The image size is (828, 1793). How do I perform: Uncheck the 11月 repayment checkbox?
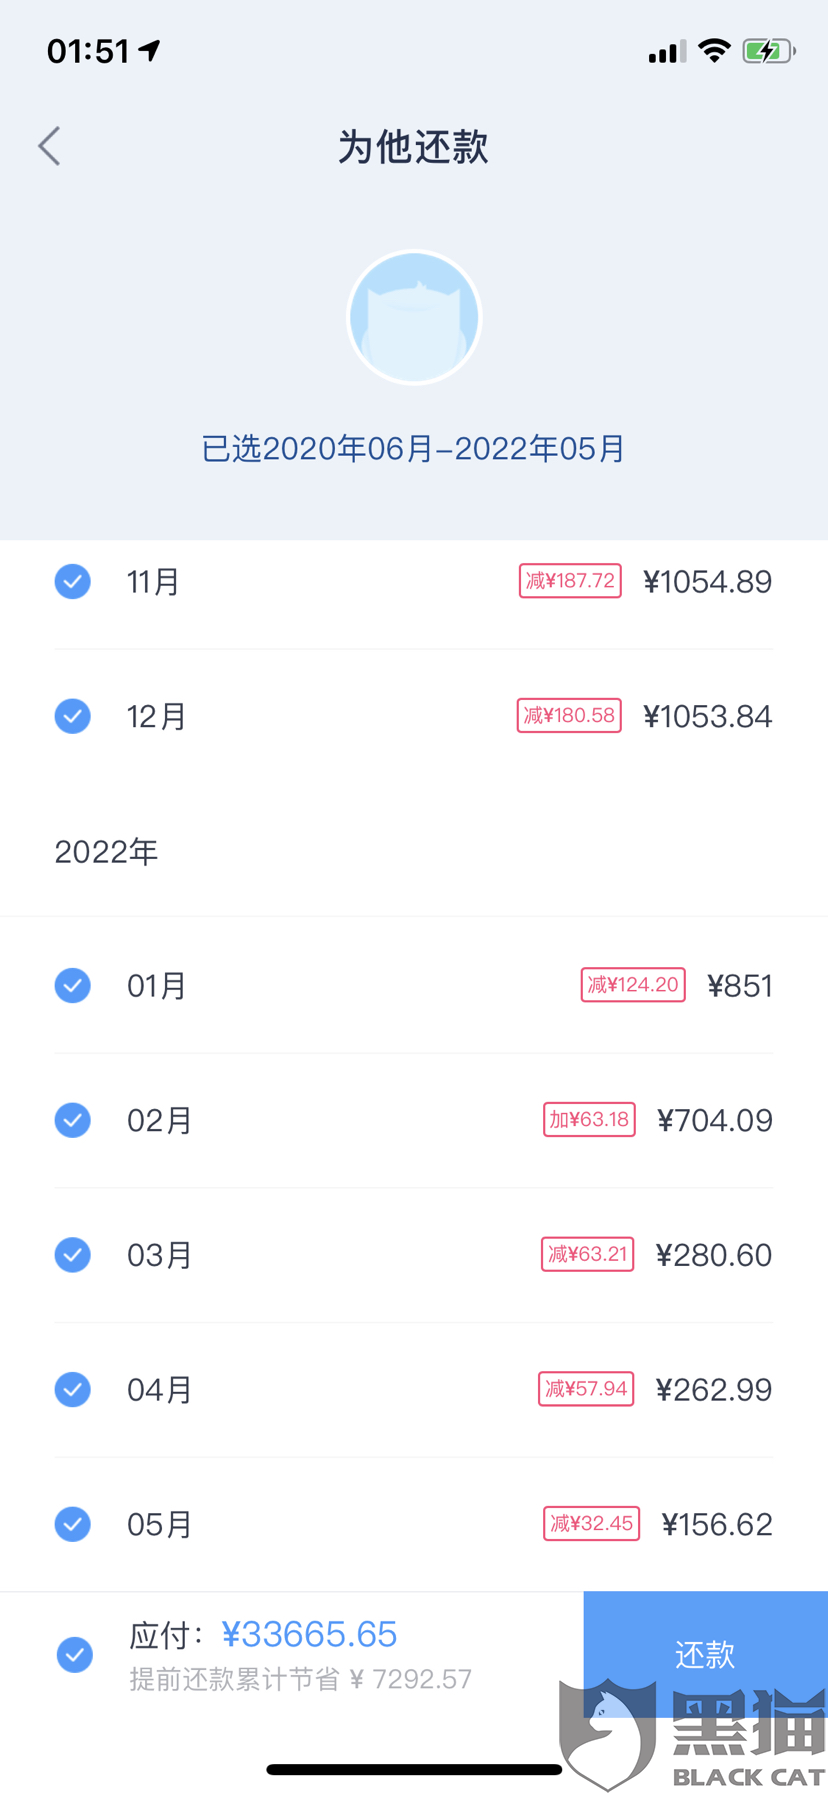(73, 581)
